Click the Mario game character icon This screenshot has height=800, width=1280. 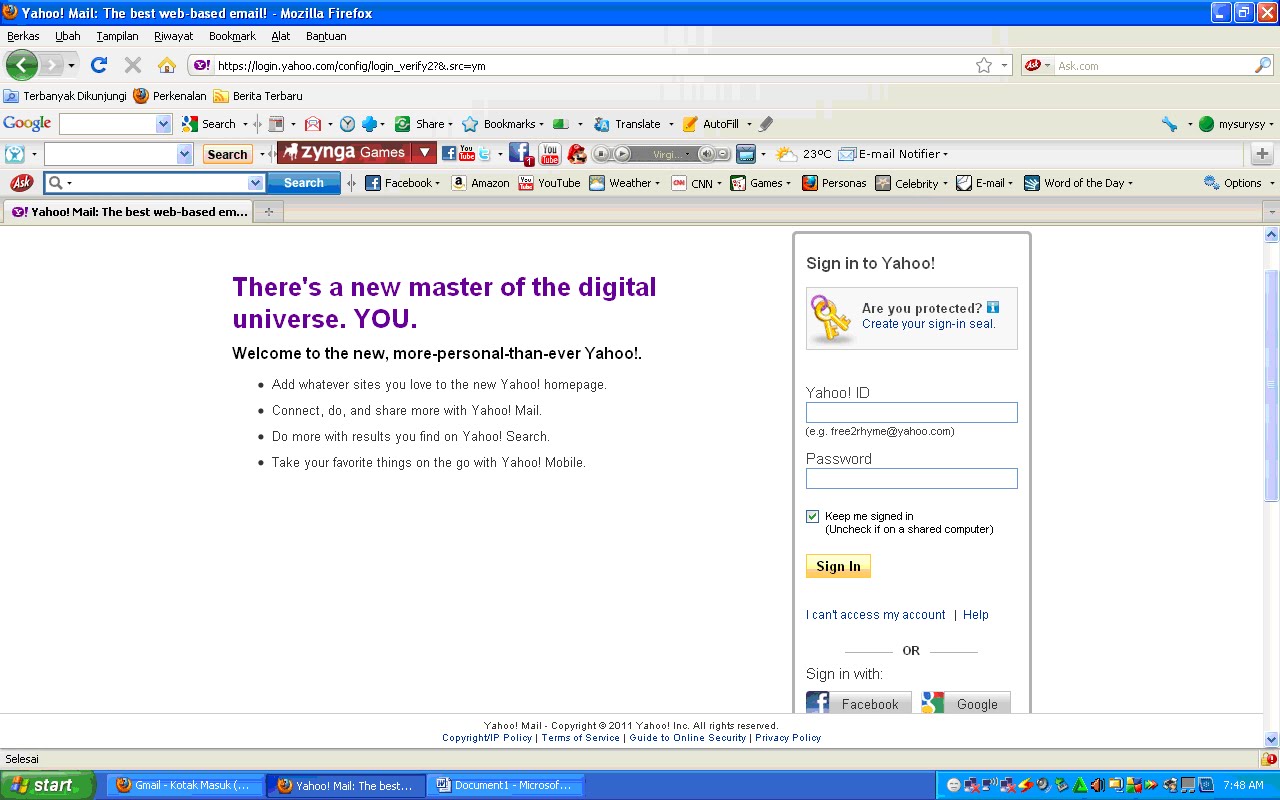(x=577, y=153)
